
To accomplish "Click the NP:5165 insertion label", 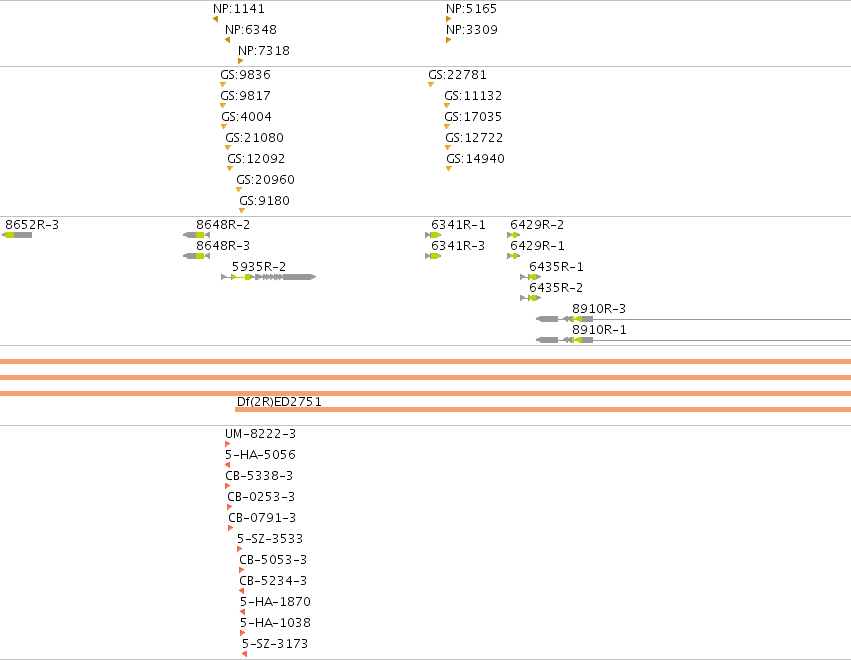I will click(x=471, y=9).
